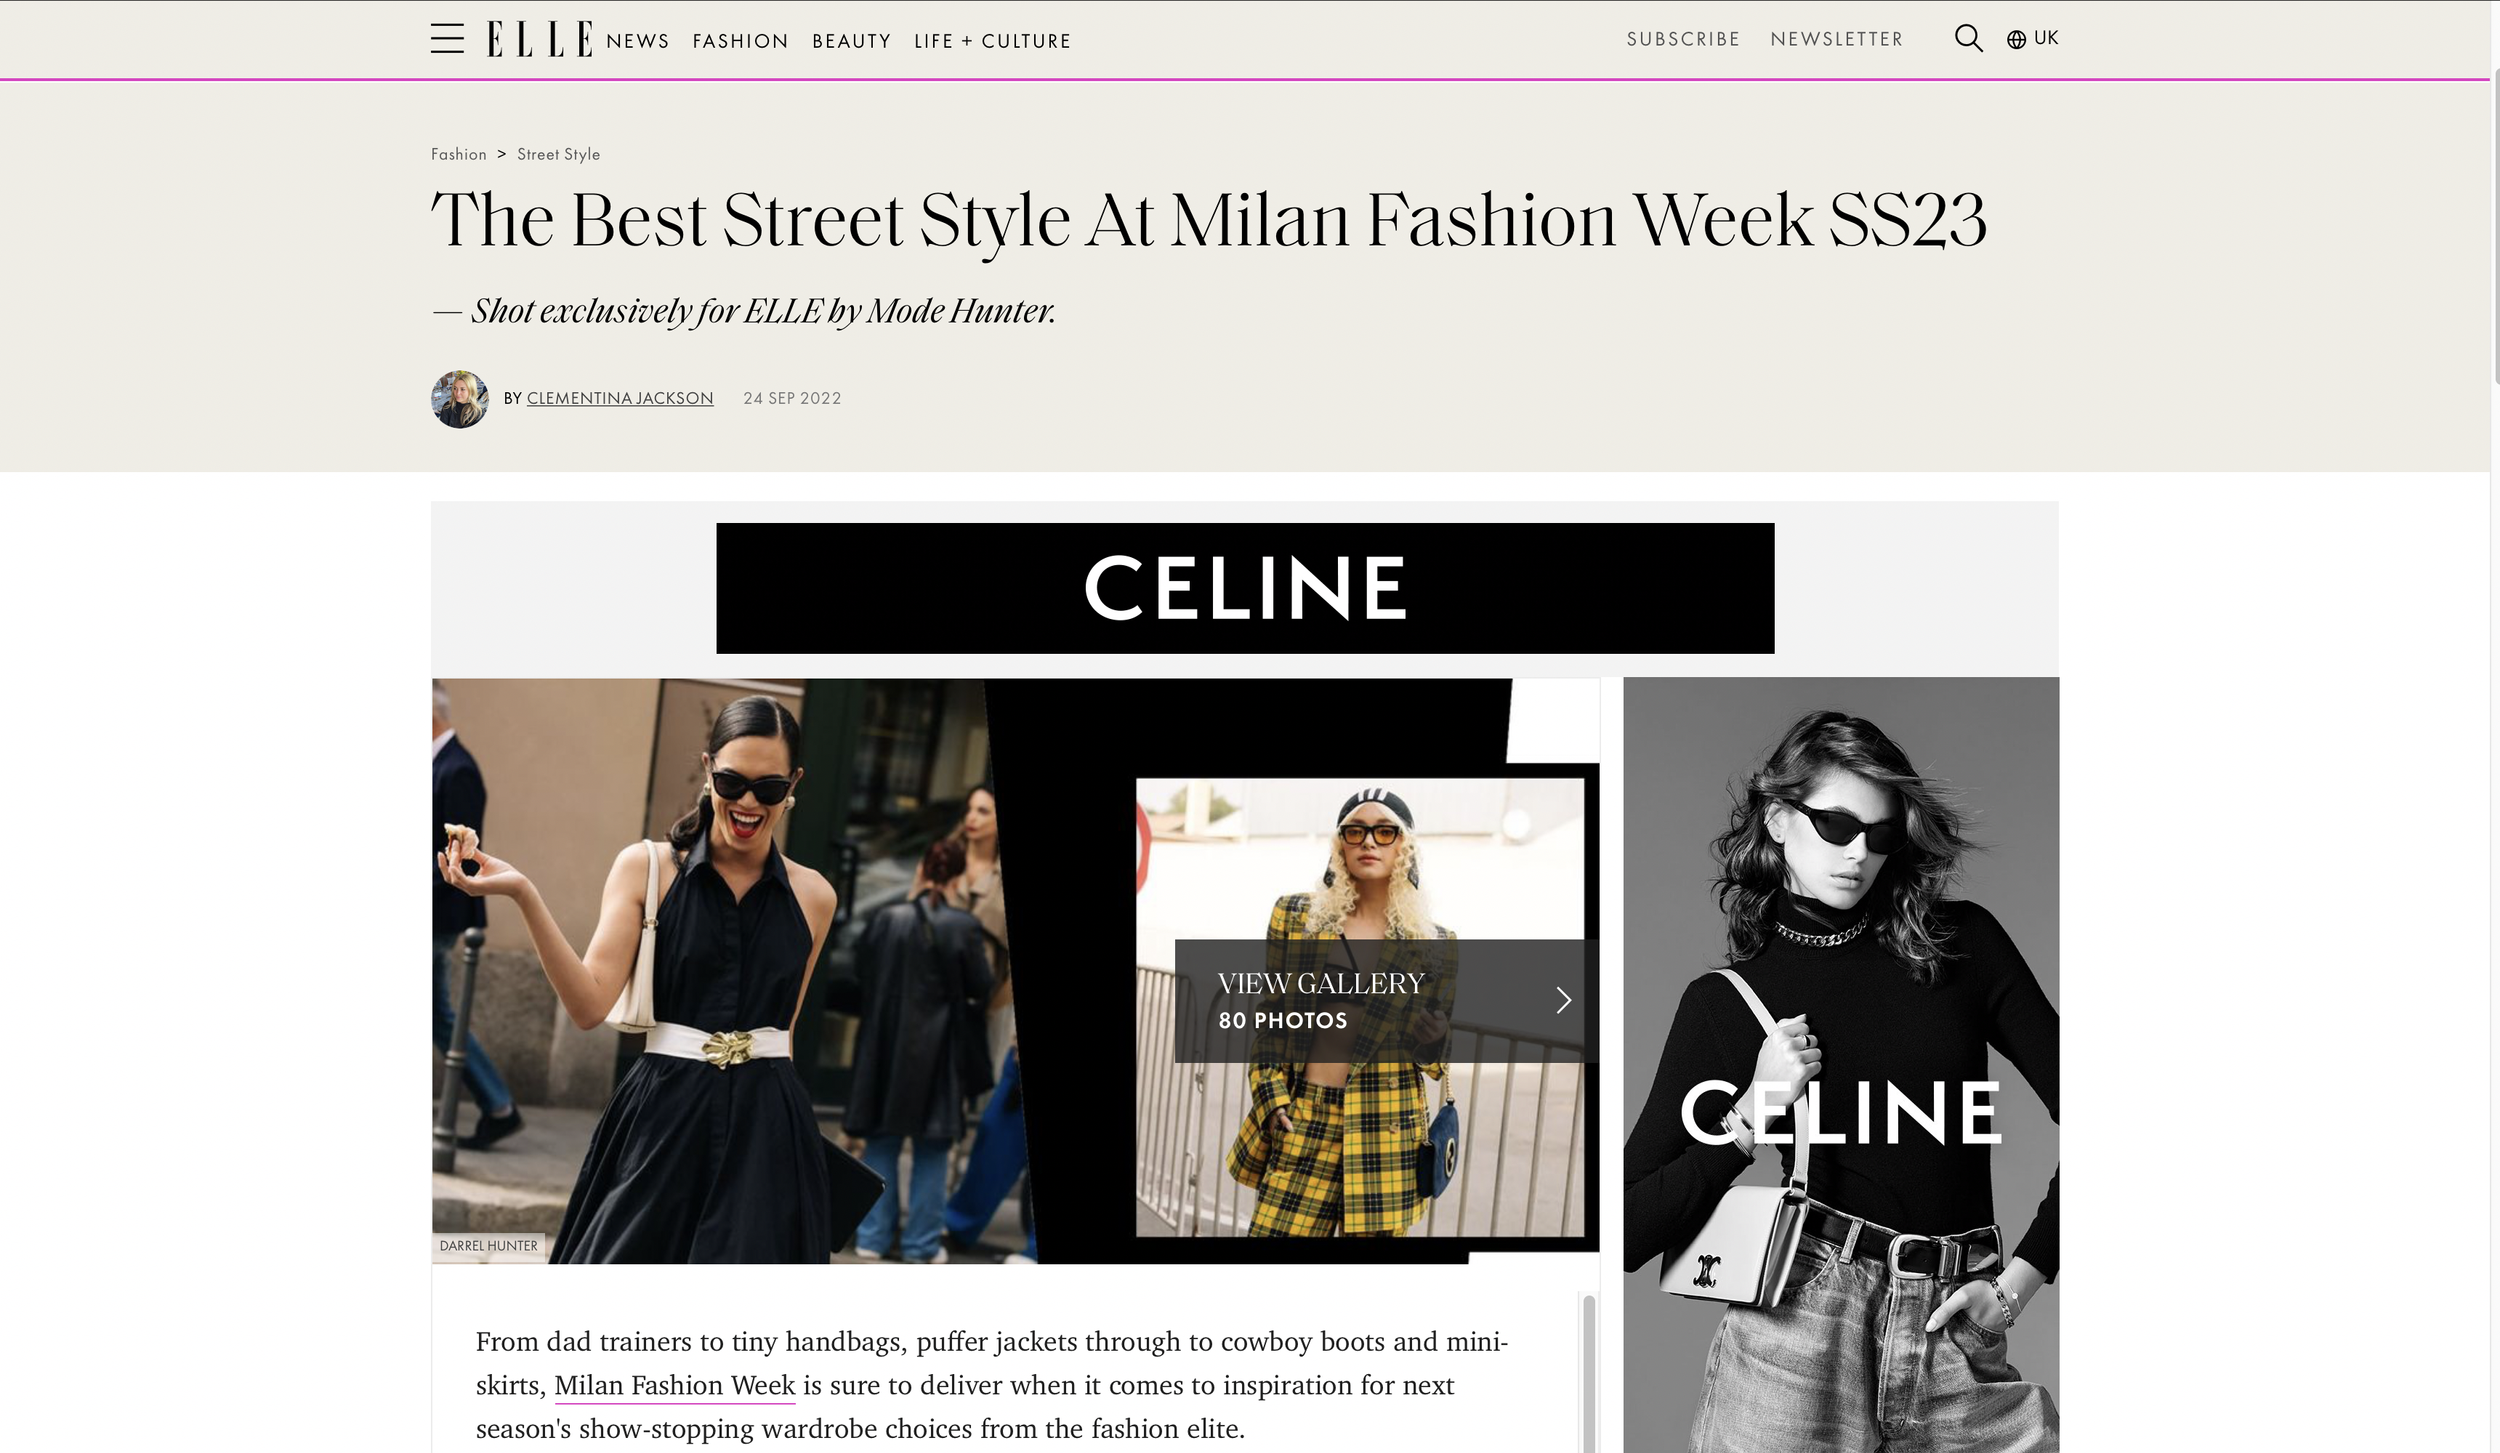Click the author avatar photo
This screenshot has width=2500, height=1453.
(460, 399)
